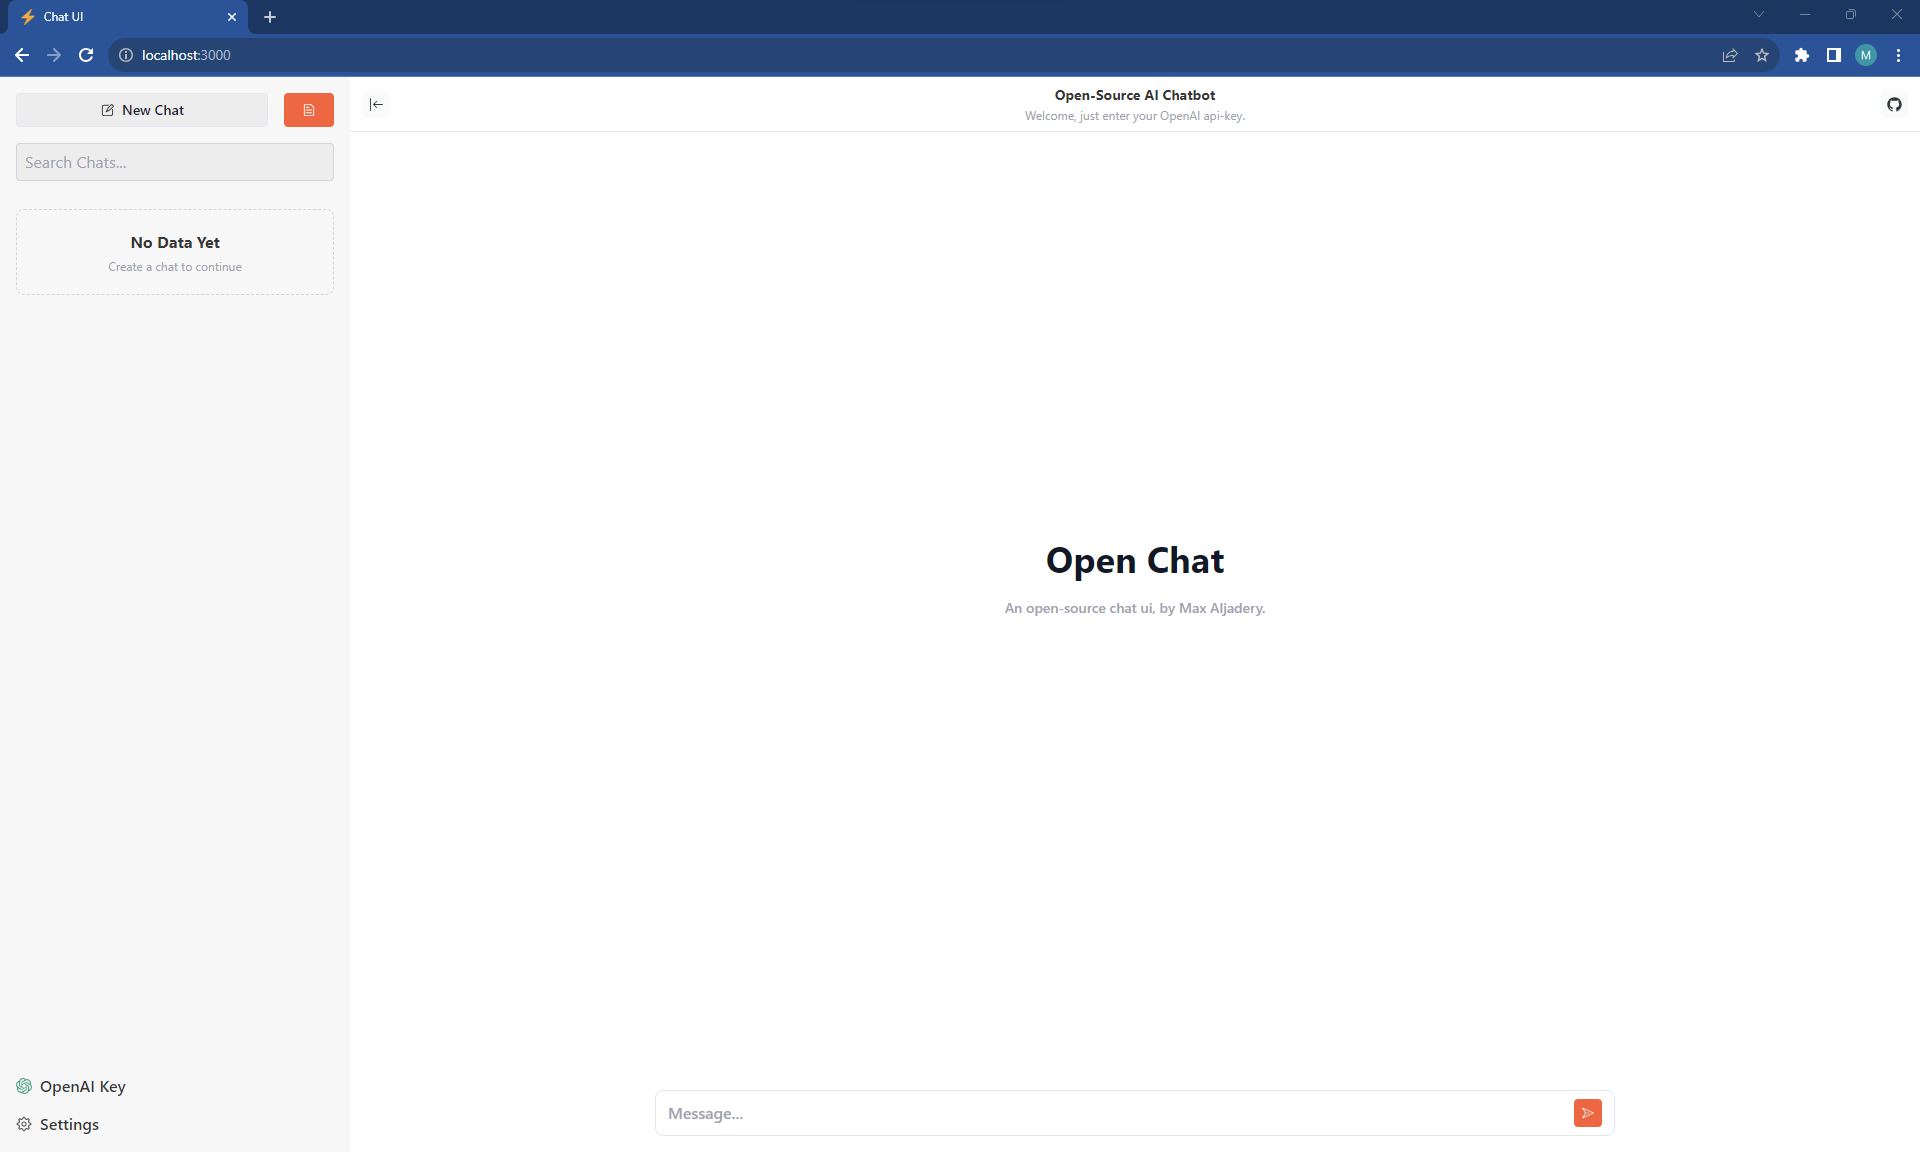
Task: Click the browser Extensions puzzle icon
Action: 1801,55
